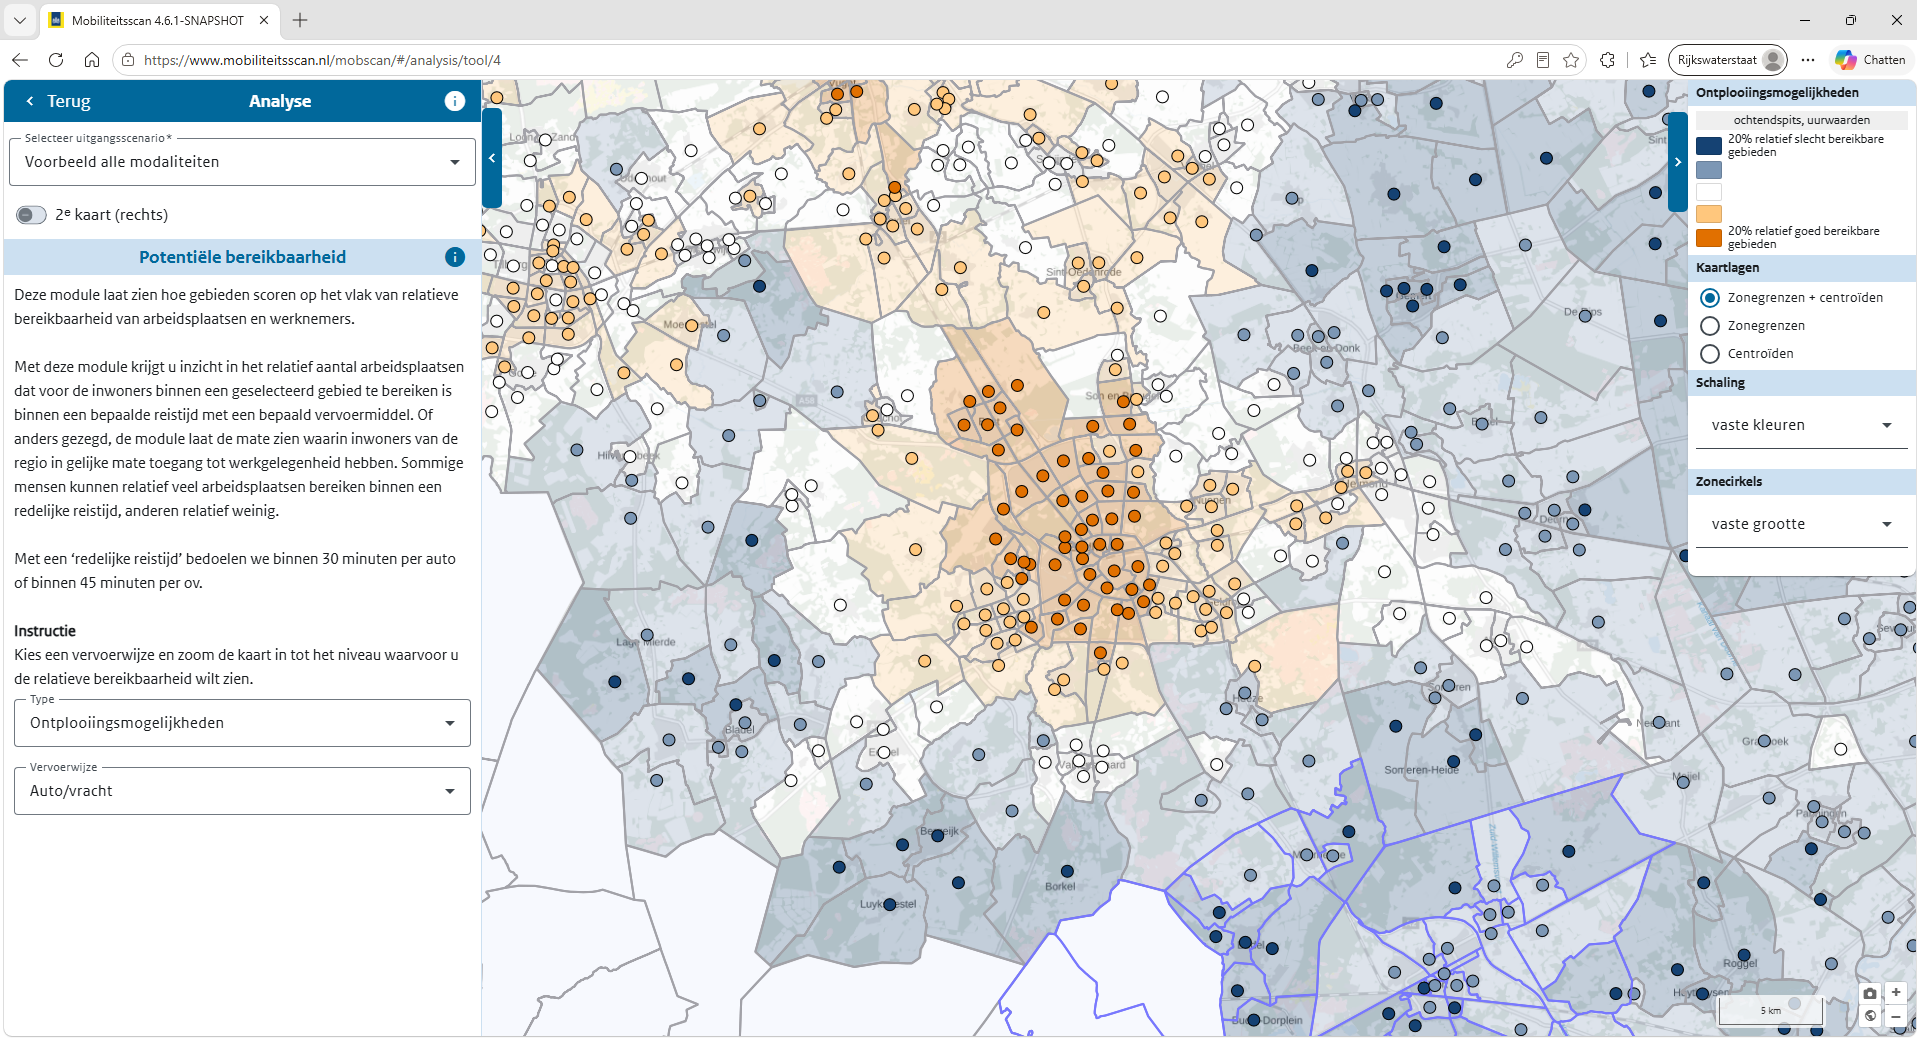Open tab actions menu

pos(20,20)
